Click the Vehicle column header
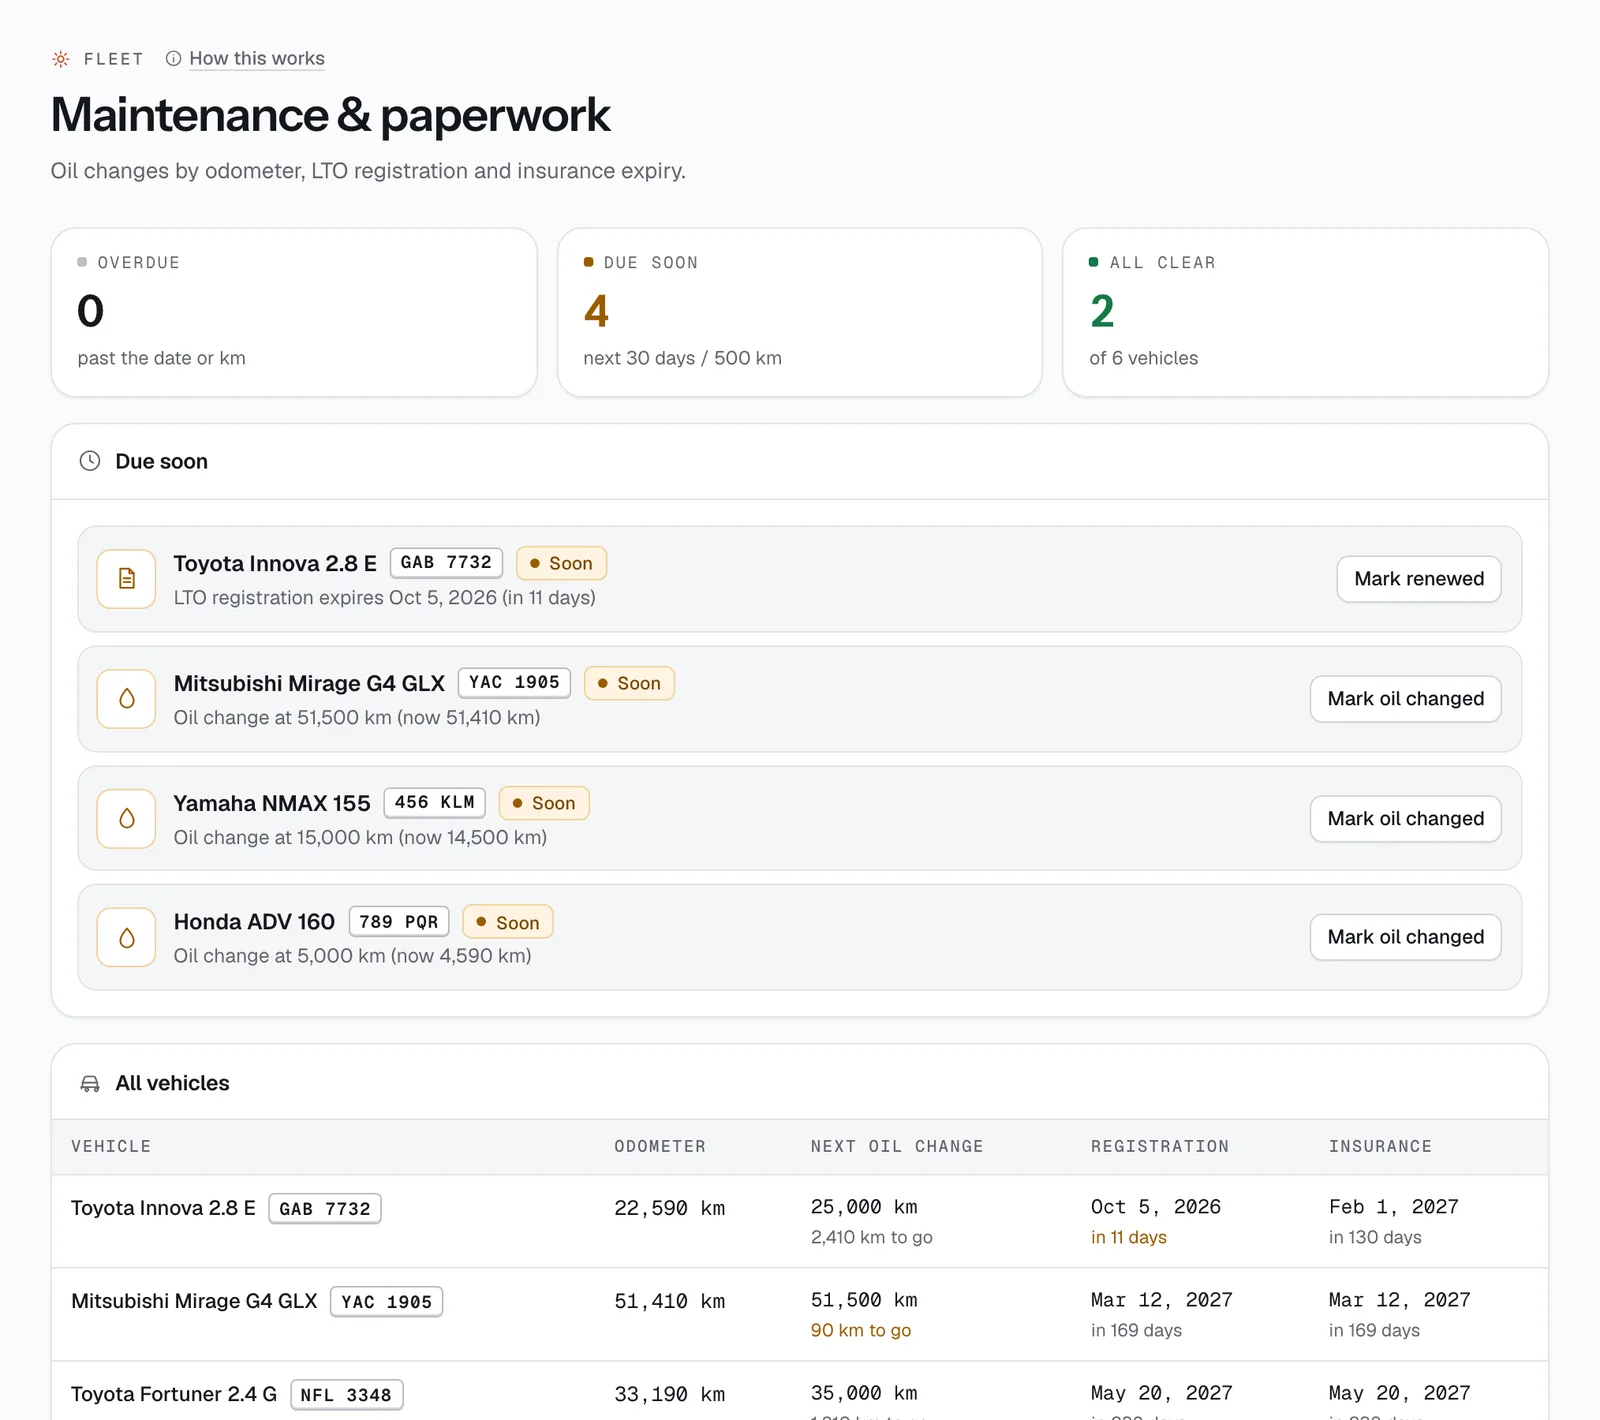This screenshot has width=1600, height=1420. pyautogui.click(x=111, y=1146)
